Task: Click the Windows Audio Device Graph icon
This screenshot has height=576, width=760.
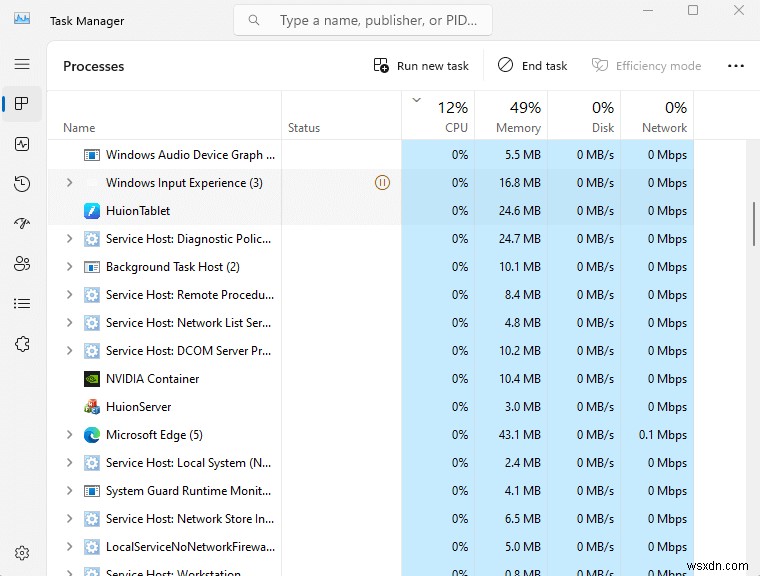Action: [92, 155]
